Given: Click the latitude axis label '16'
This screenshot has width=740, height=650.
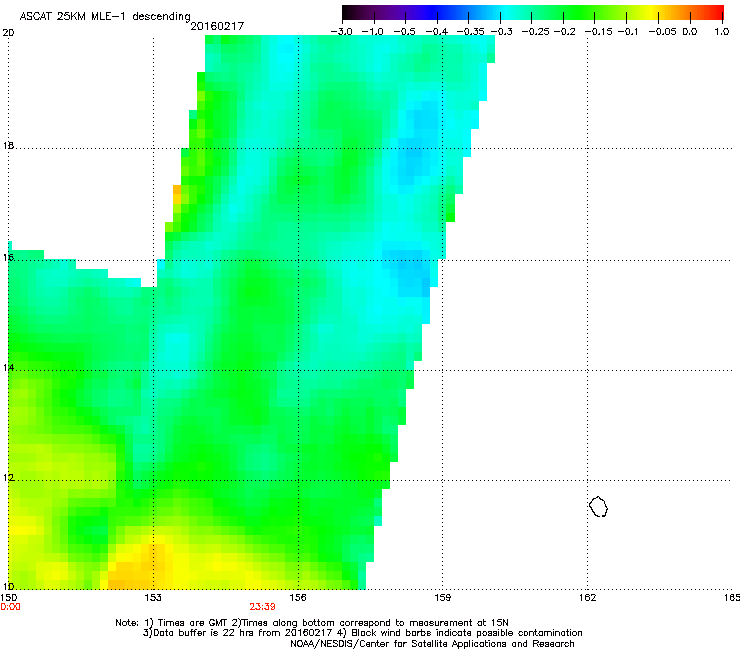Looking at the screenshot, I should tap(8, 258).
